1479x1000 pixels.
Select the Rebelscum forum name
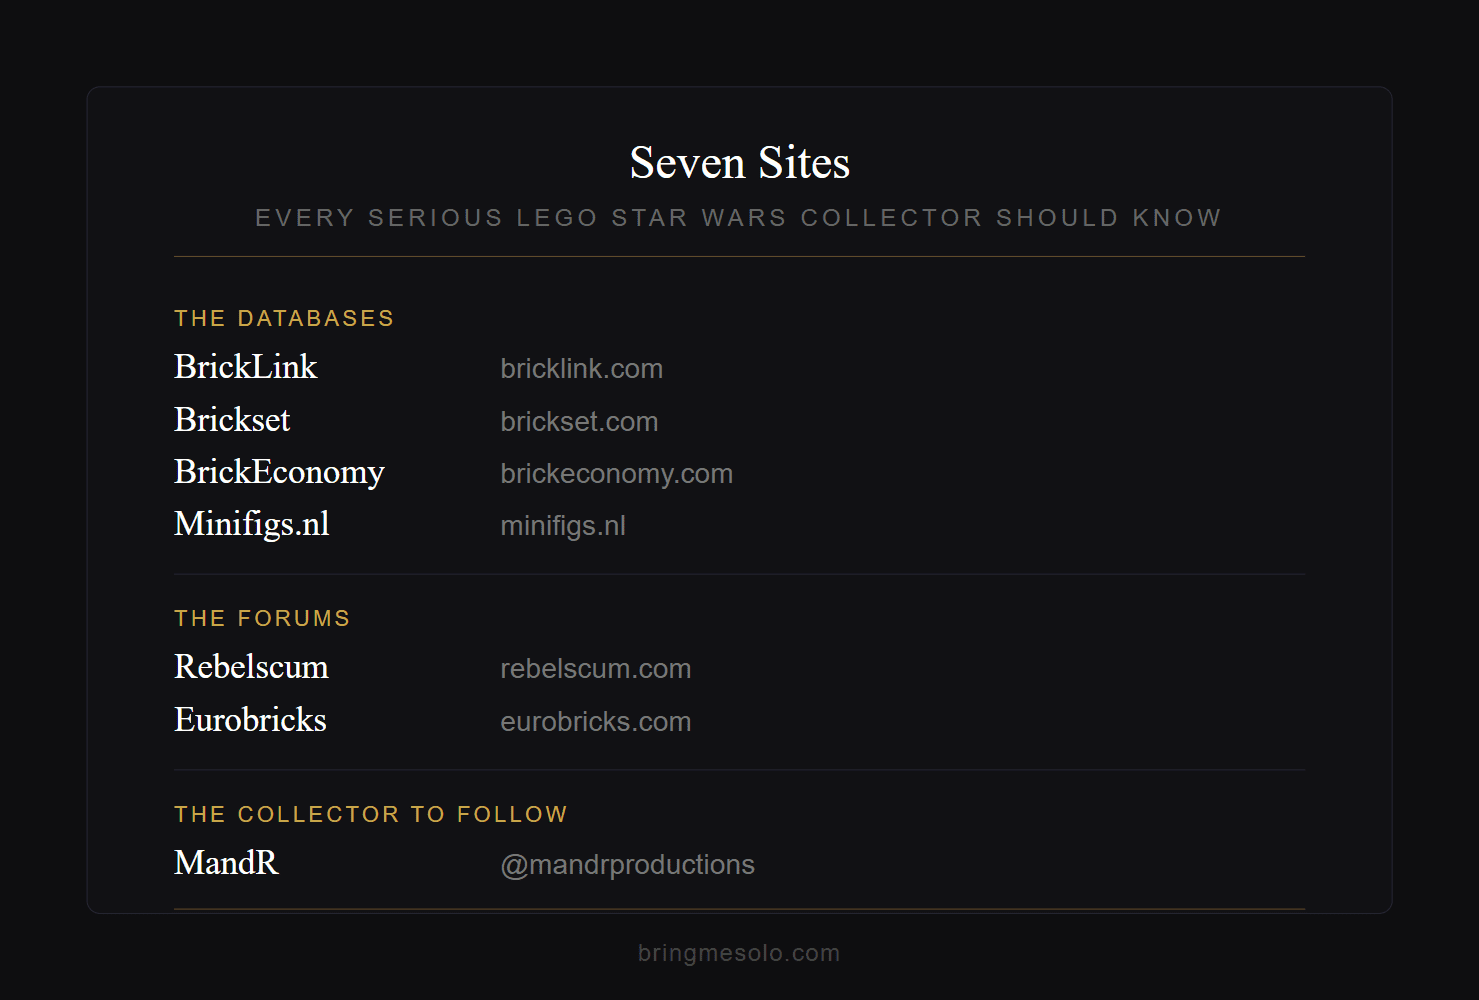(x=251, y=667)
